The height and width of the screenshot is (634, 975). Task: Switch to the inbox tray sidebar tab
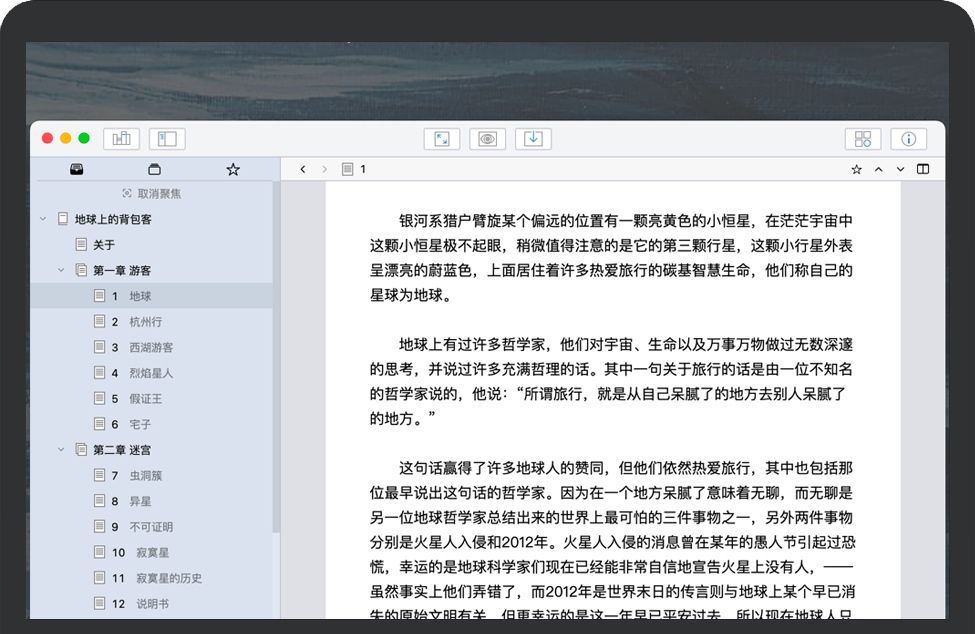77,169
